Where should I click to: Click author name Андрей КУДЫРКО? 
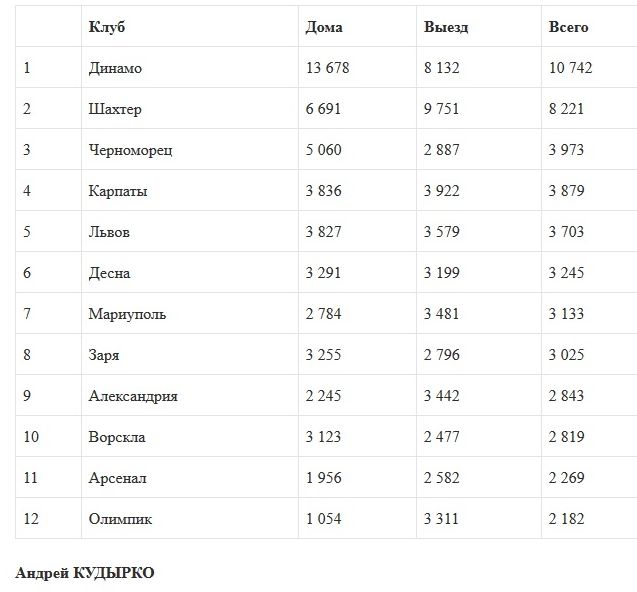pos(85,573)
